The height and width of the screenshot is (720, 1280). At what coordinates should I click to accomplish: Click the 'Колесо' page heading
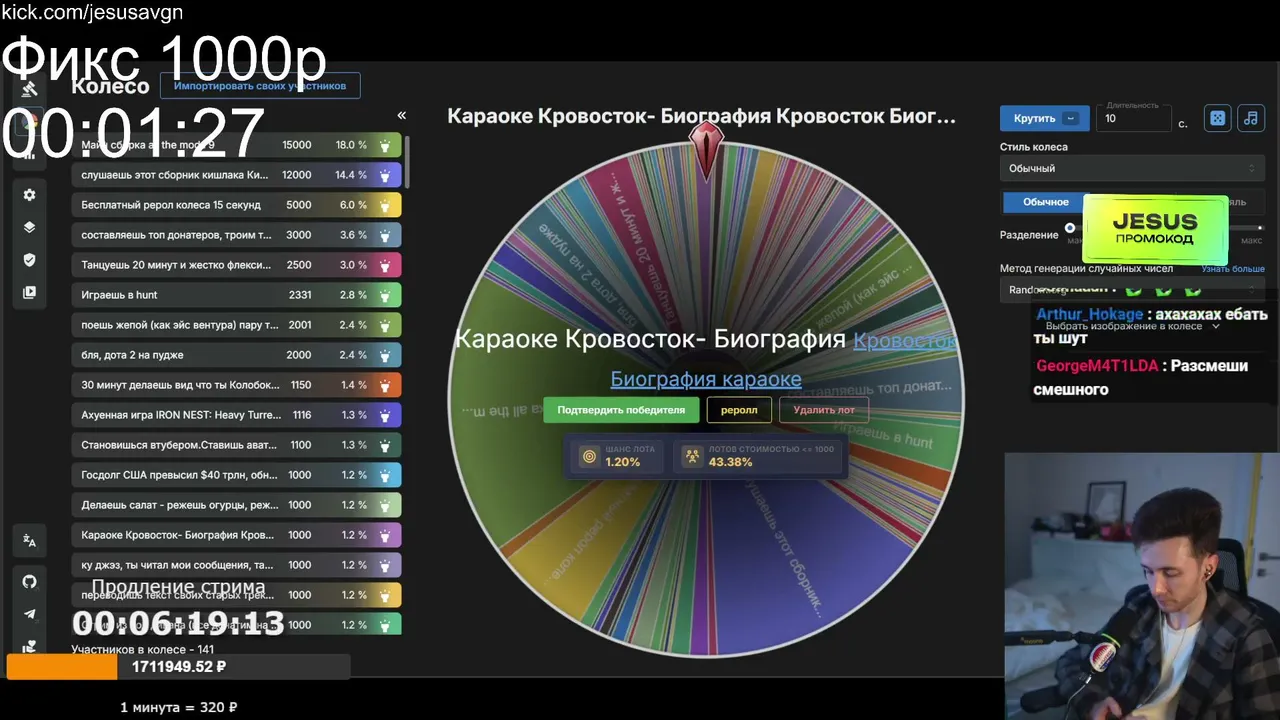pos(110,86)
